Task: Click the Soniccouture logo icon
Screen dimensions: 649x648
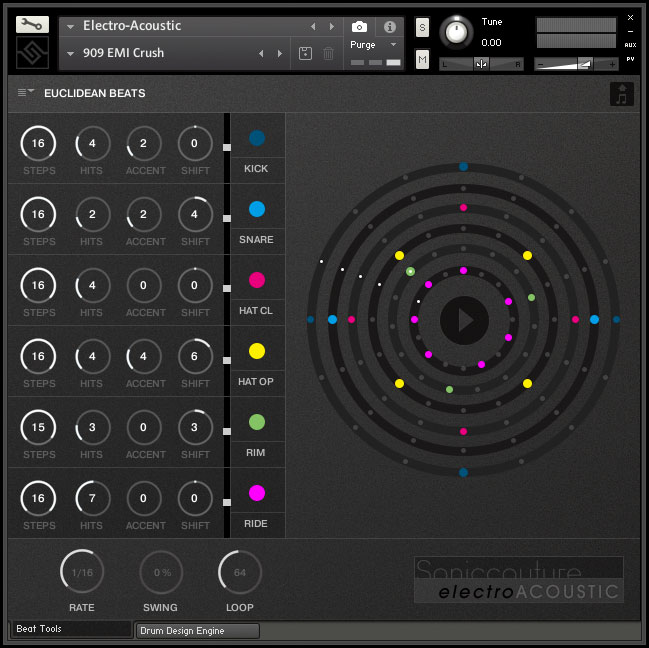Action: [32, 53]
